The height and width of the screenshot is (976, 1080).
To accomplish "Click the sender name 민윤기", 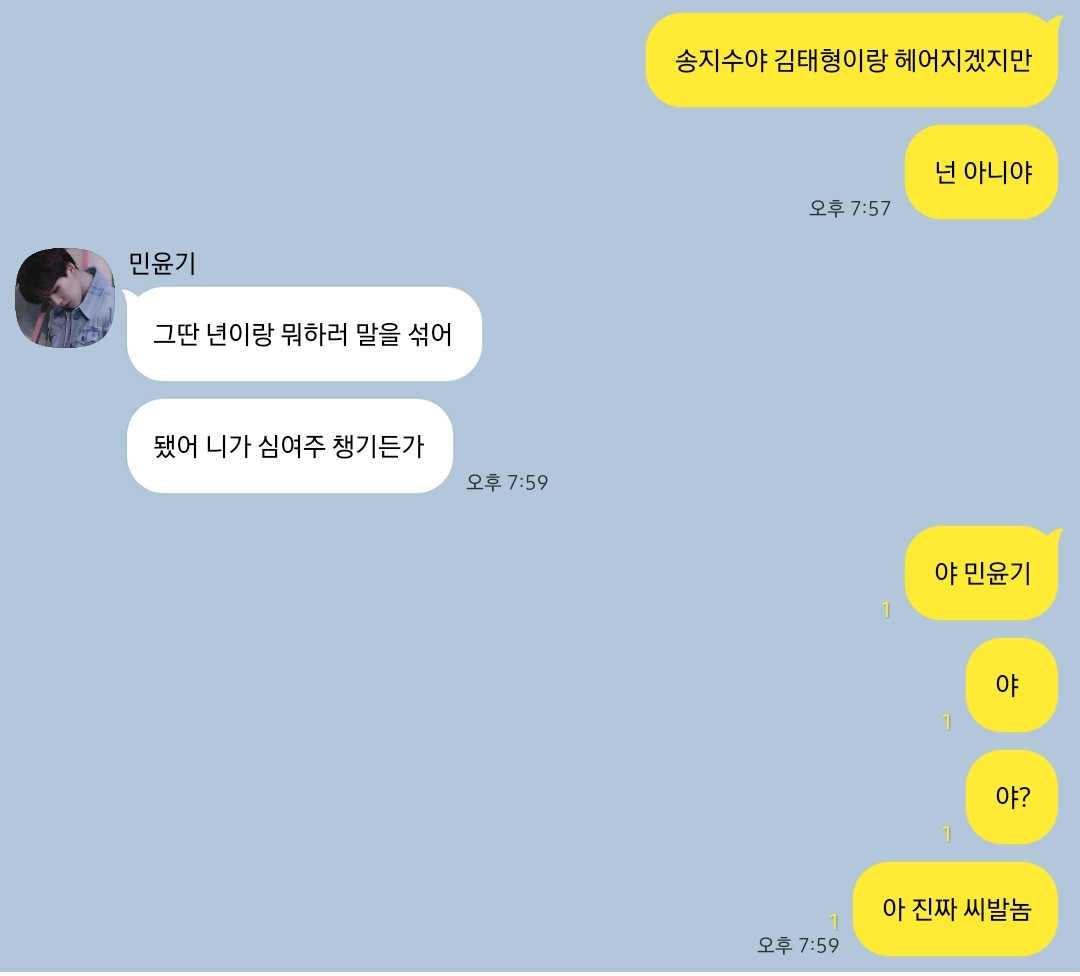I will pyautogui.click(x=163, y=263).
